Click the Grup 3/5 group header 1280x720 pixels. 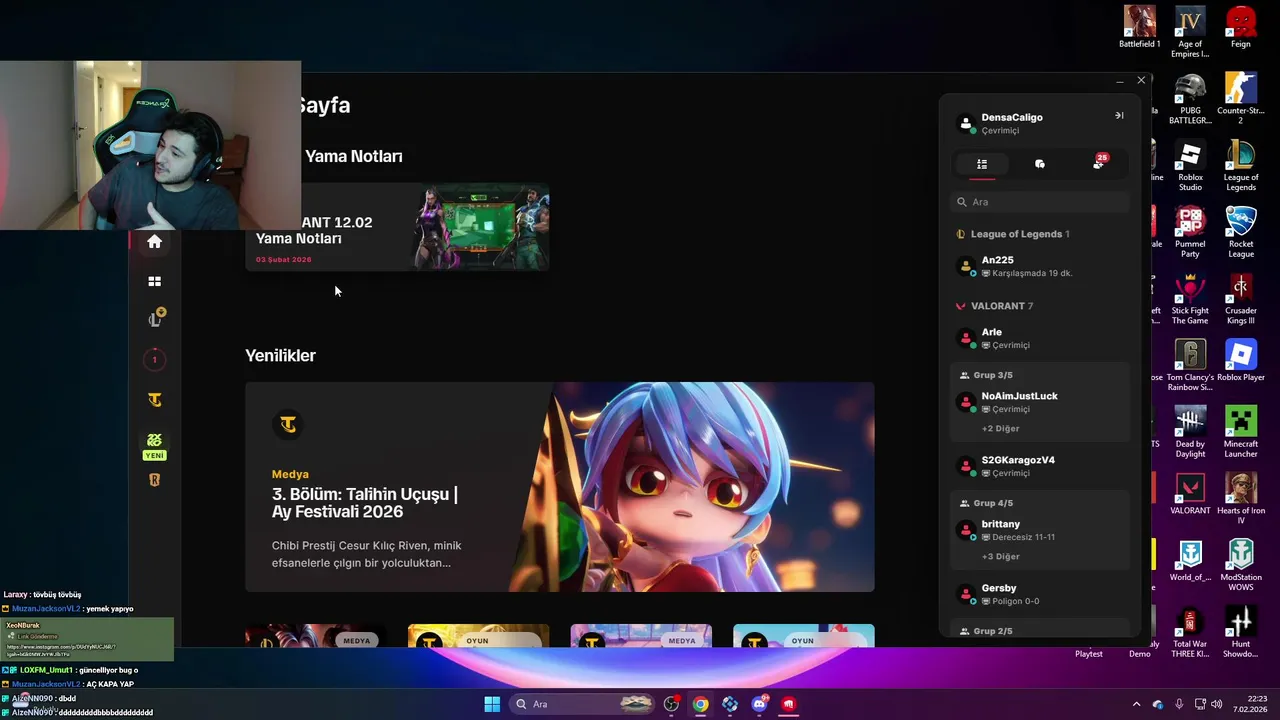[x=986, y=375]
